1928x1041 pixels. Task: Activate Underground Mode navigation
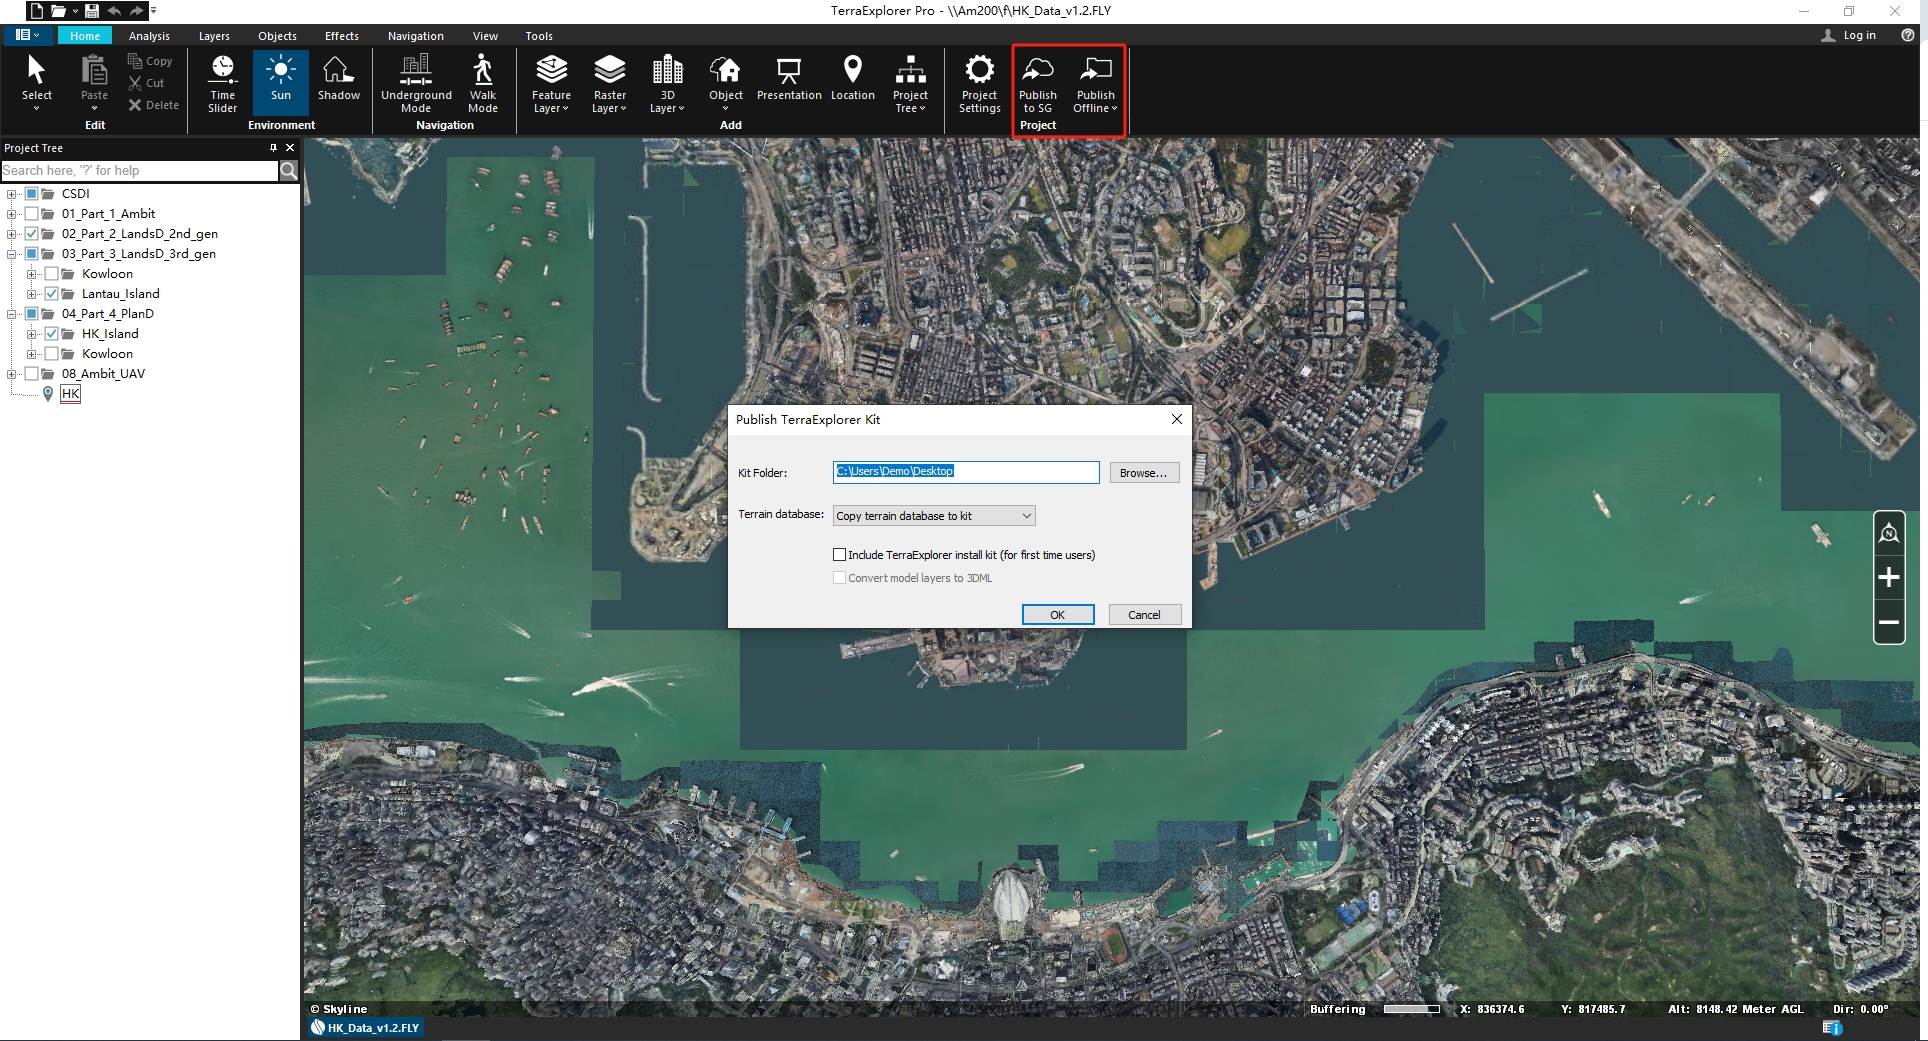[x=416, y=83]
